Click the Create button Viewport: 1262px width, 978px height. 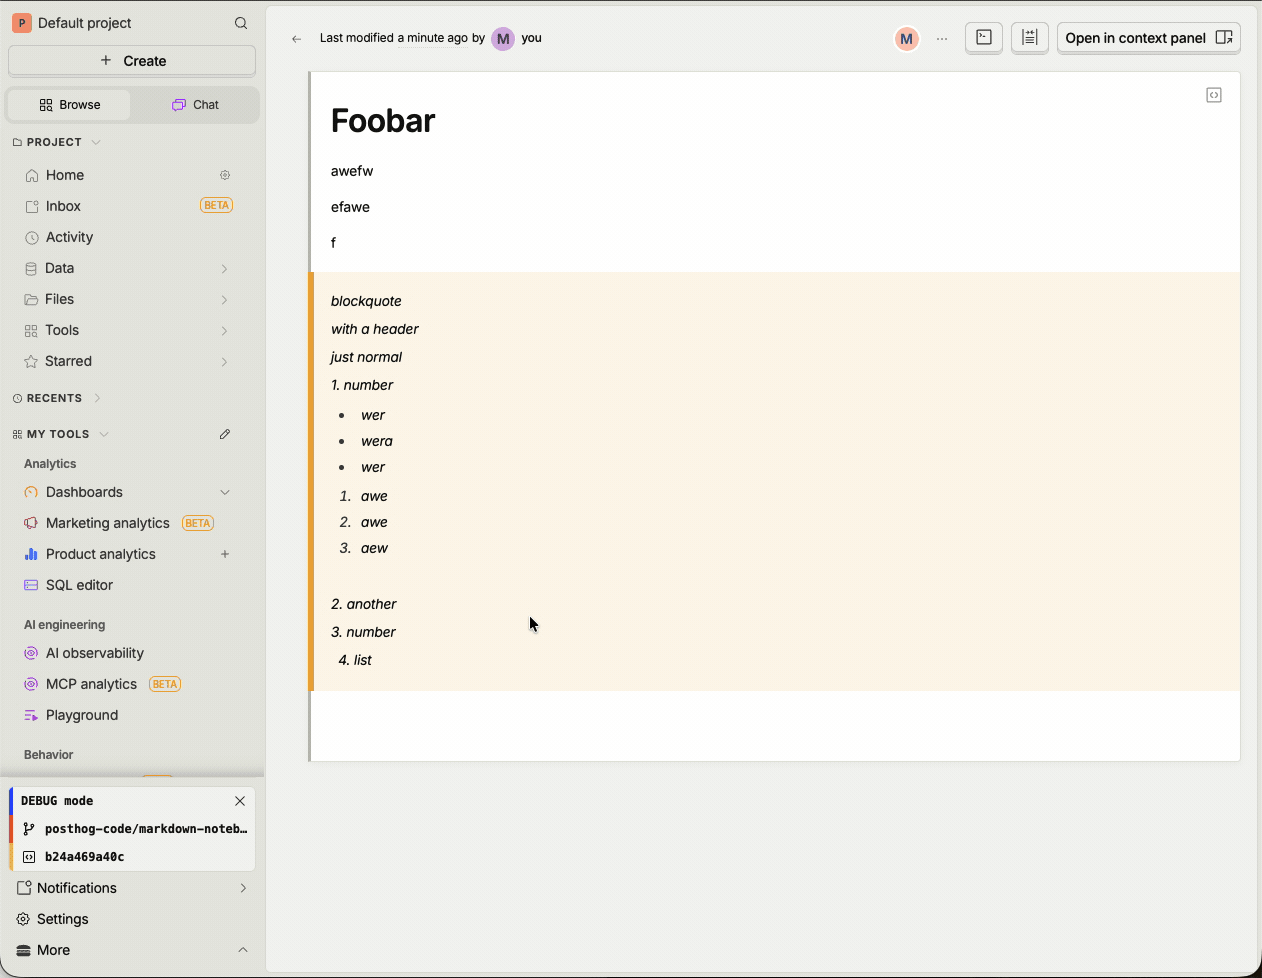[x=132, y=61]
